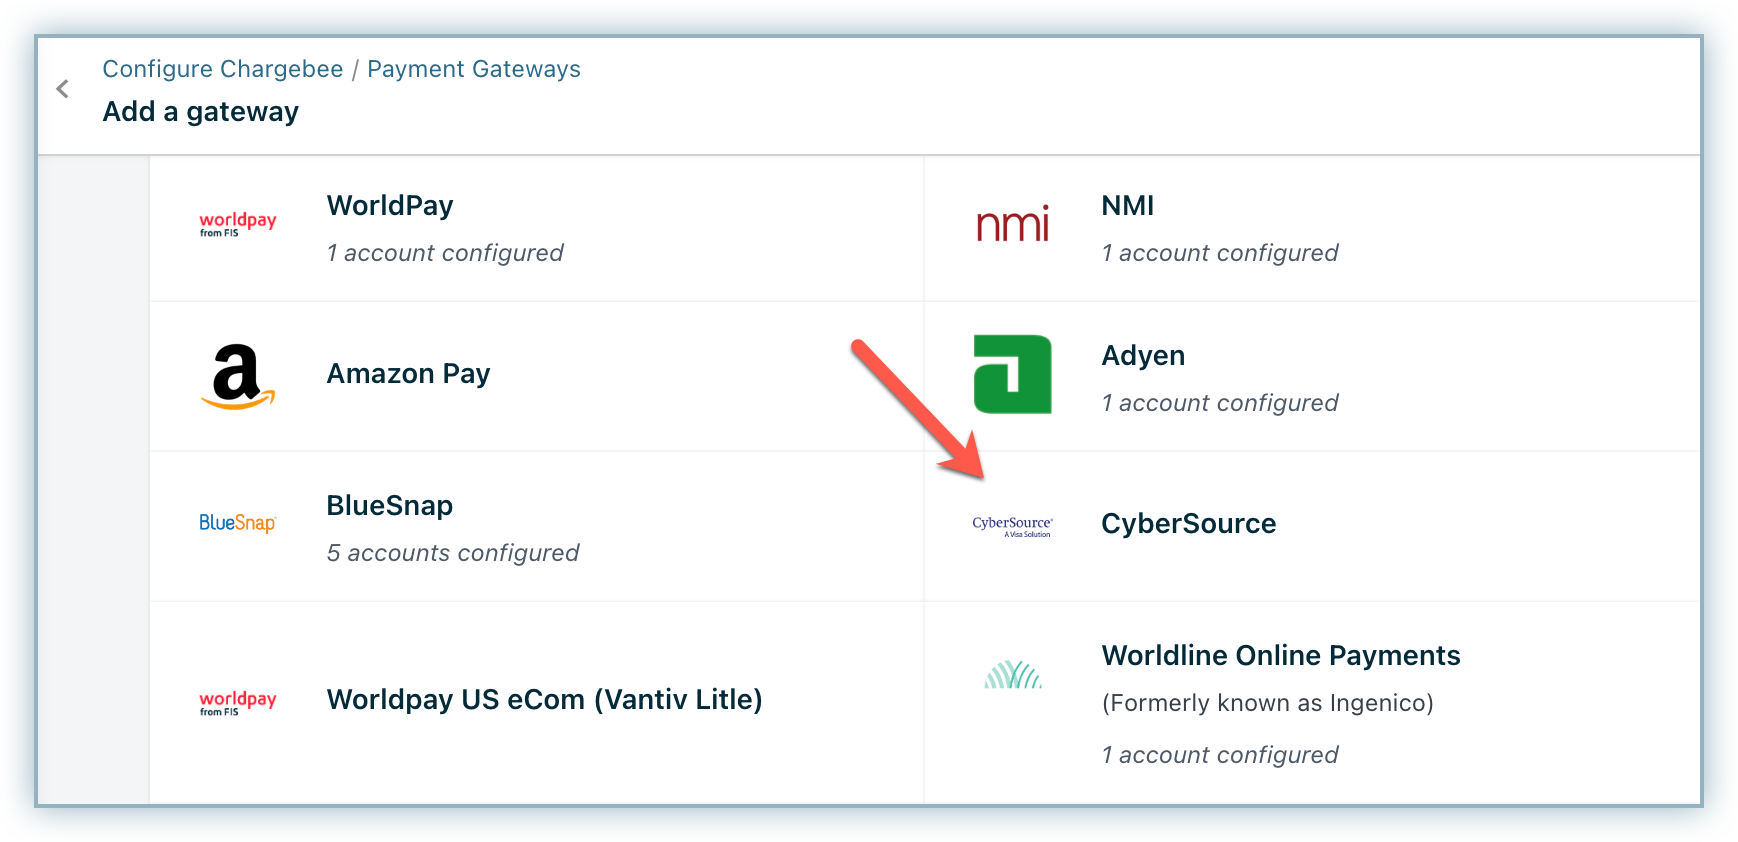
Task: Open the Payment Gateways breadcrumb link
Action: pos(473,69)
